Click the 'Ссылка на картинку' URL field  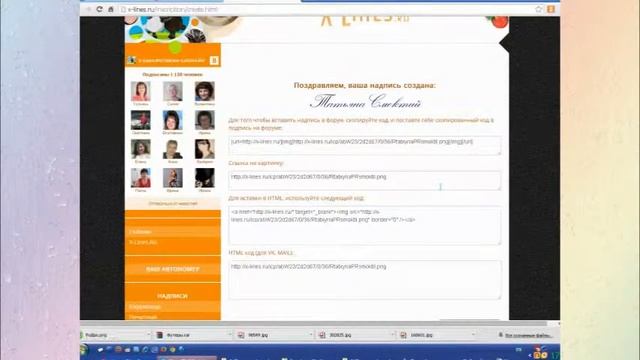click(x=364, y=180)
